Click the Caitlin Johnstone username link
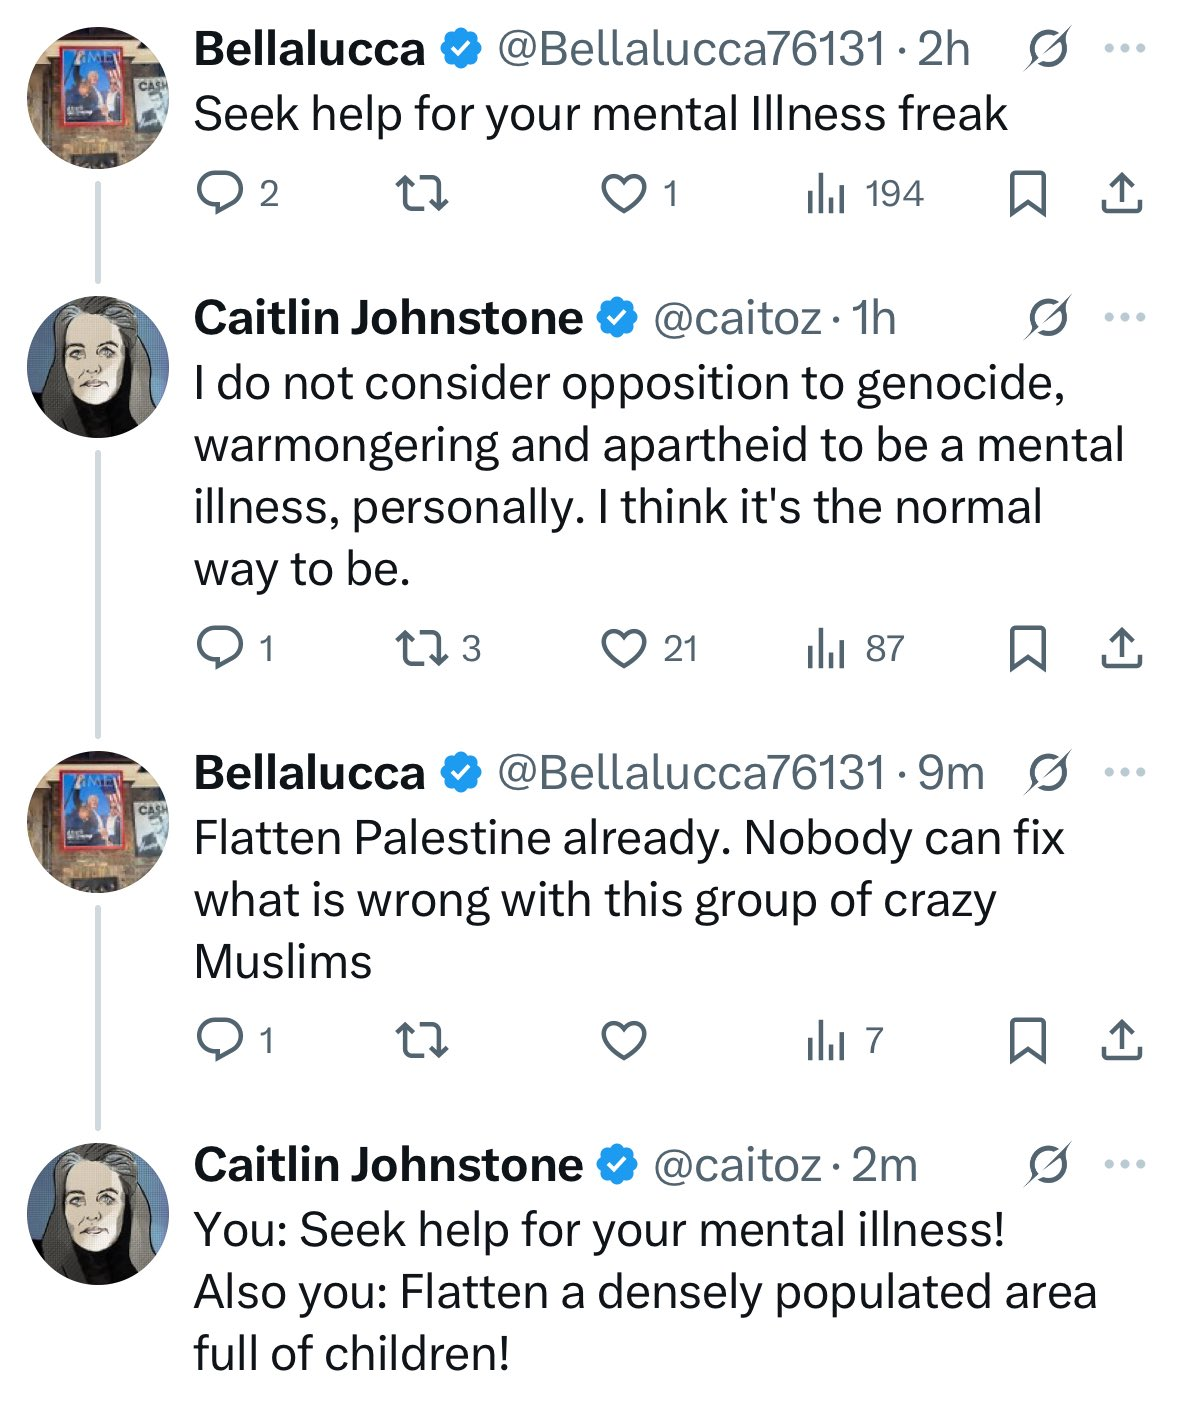Viewport: 1179px width, 1404px height. pyautogui.click(x=389, y=318)
